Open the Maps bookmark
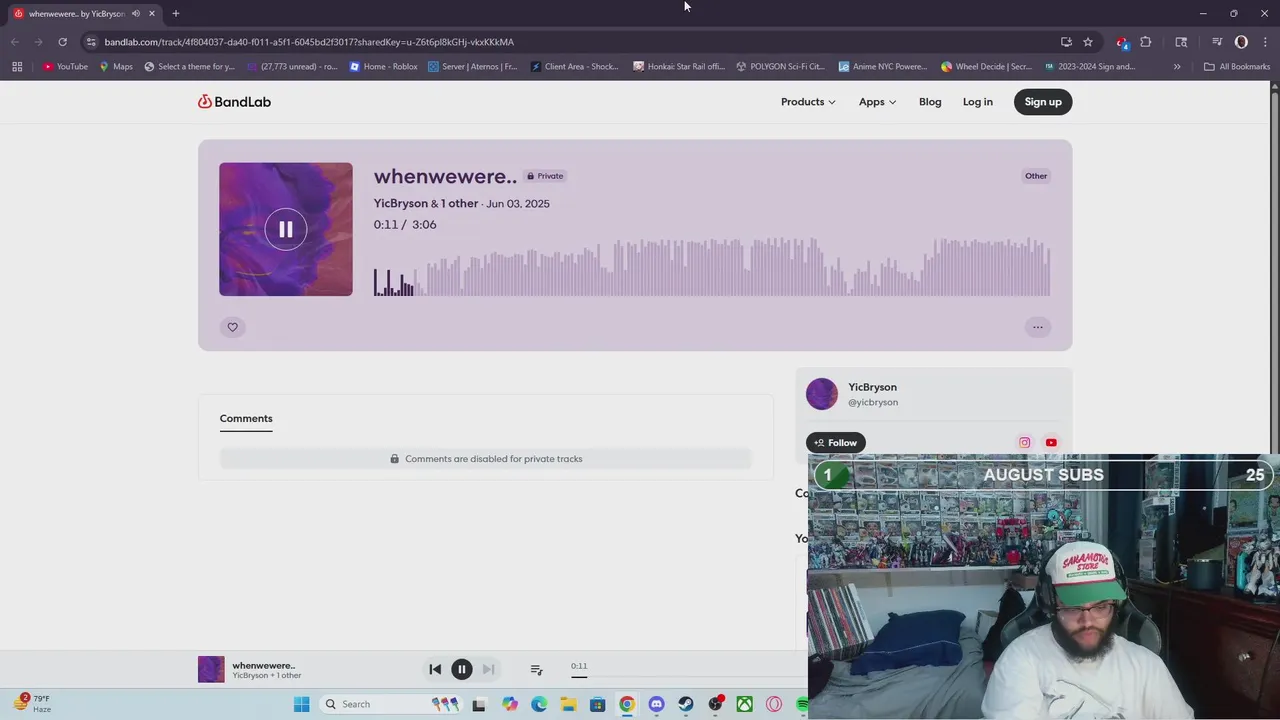This screenshot has width=1280, height=720. 116,67
